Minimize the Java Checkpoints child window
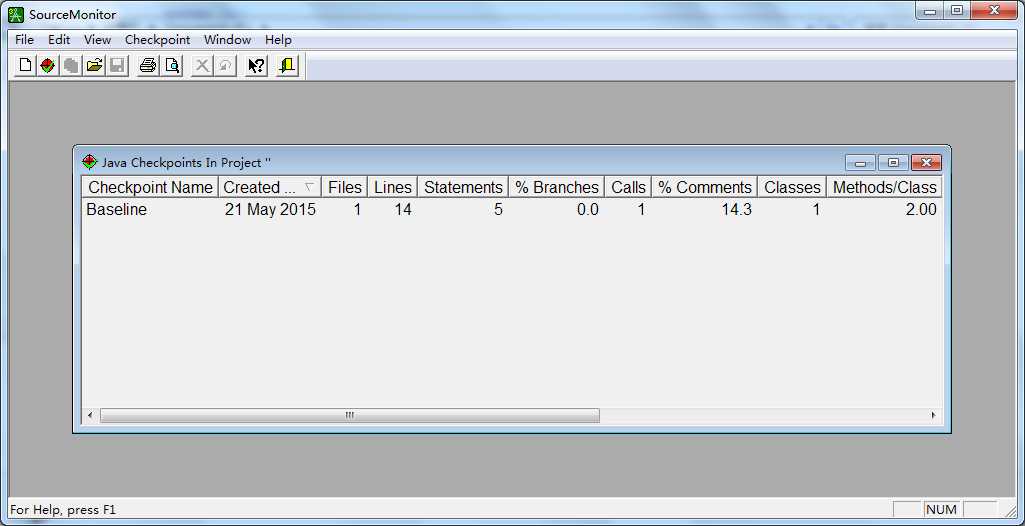This screenshot has width=1025, height=526. pos(860,163)
